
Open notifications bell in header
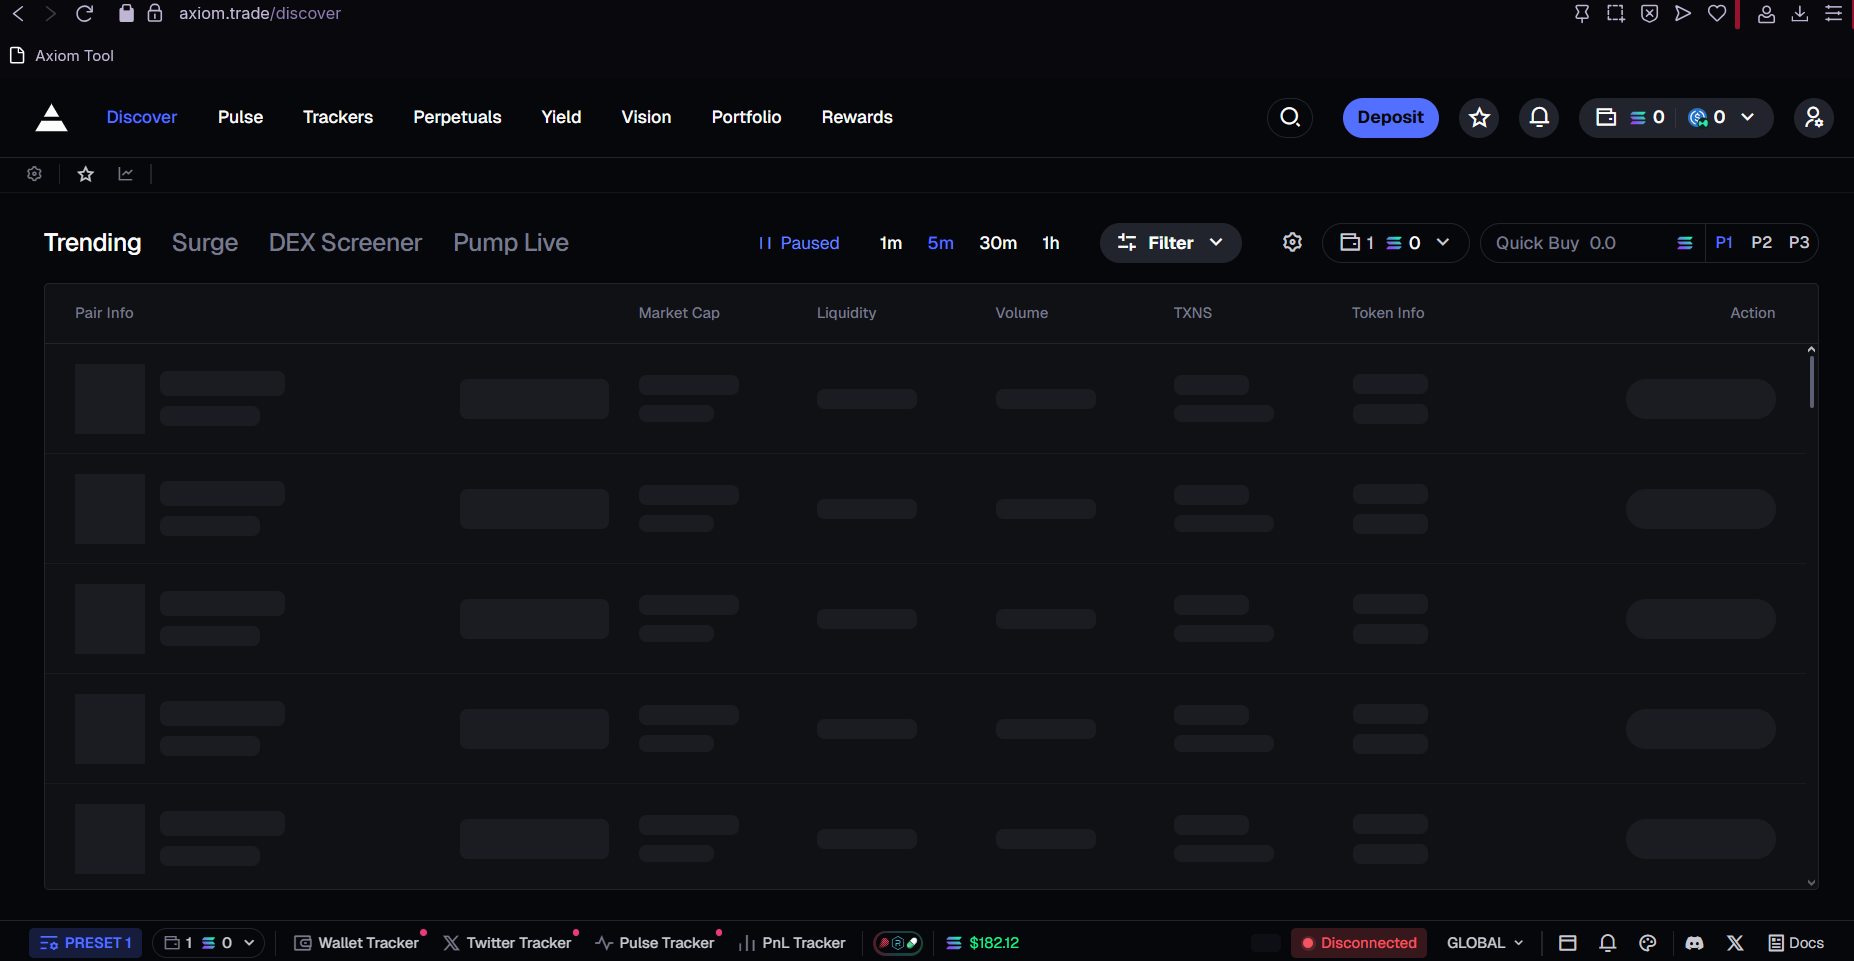point(1539,118)
